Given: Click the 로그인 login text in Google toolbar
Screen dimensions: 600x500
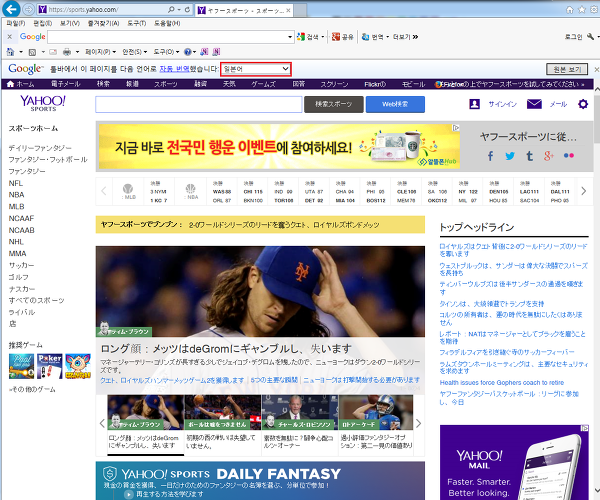Looking at the screenshot, I should click(574, 37).
